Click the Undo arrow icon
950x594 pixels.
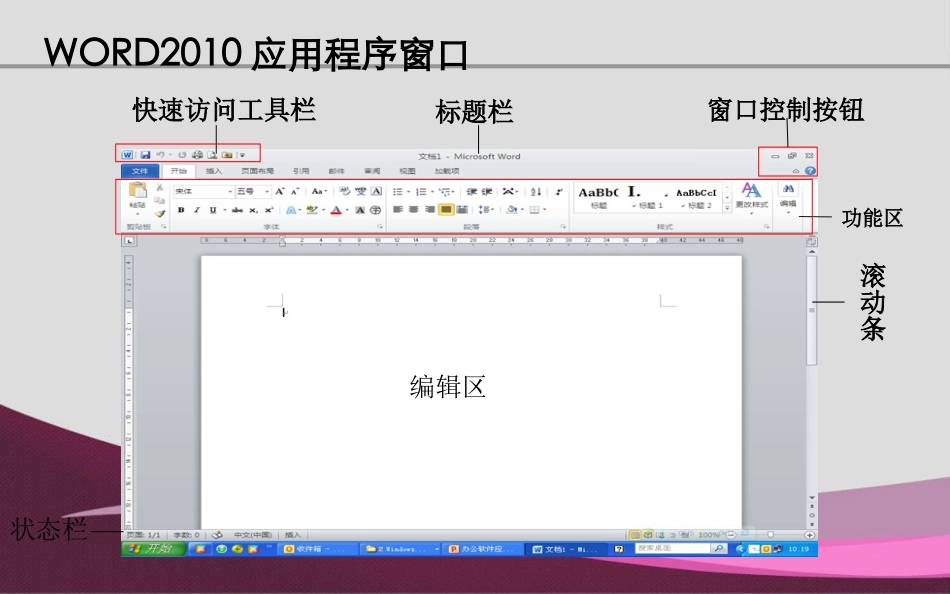(x=161, y=155)
